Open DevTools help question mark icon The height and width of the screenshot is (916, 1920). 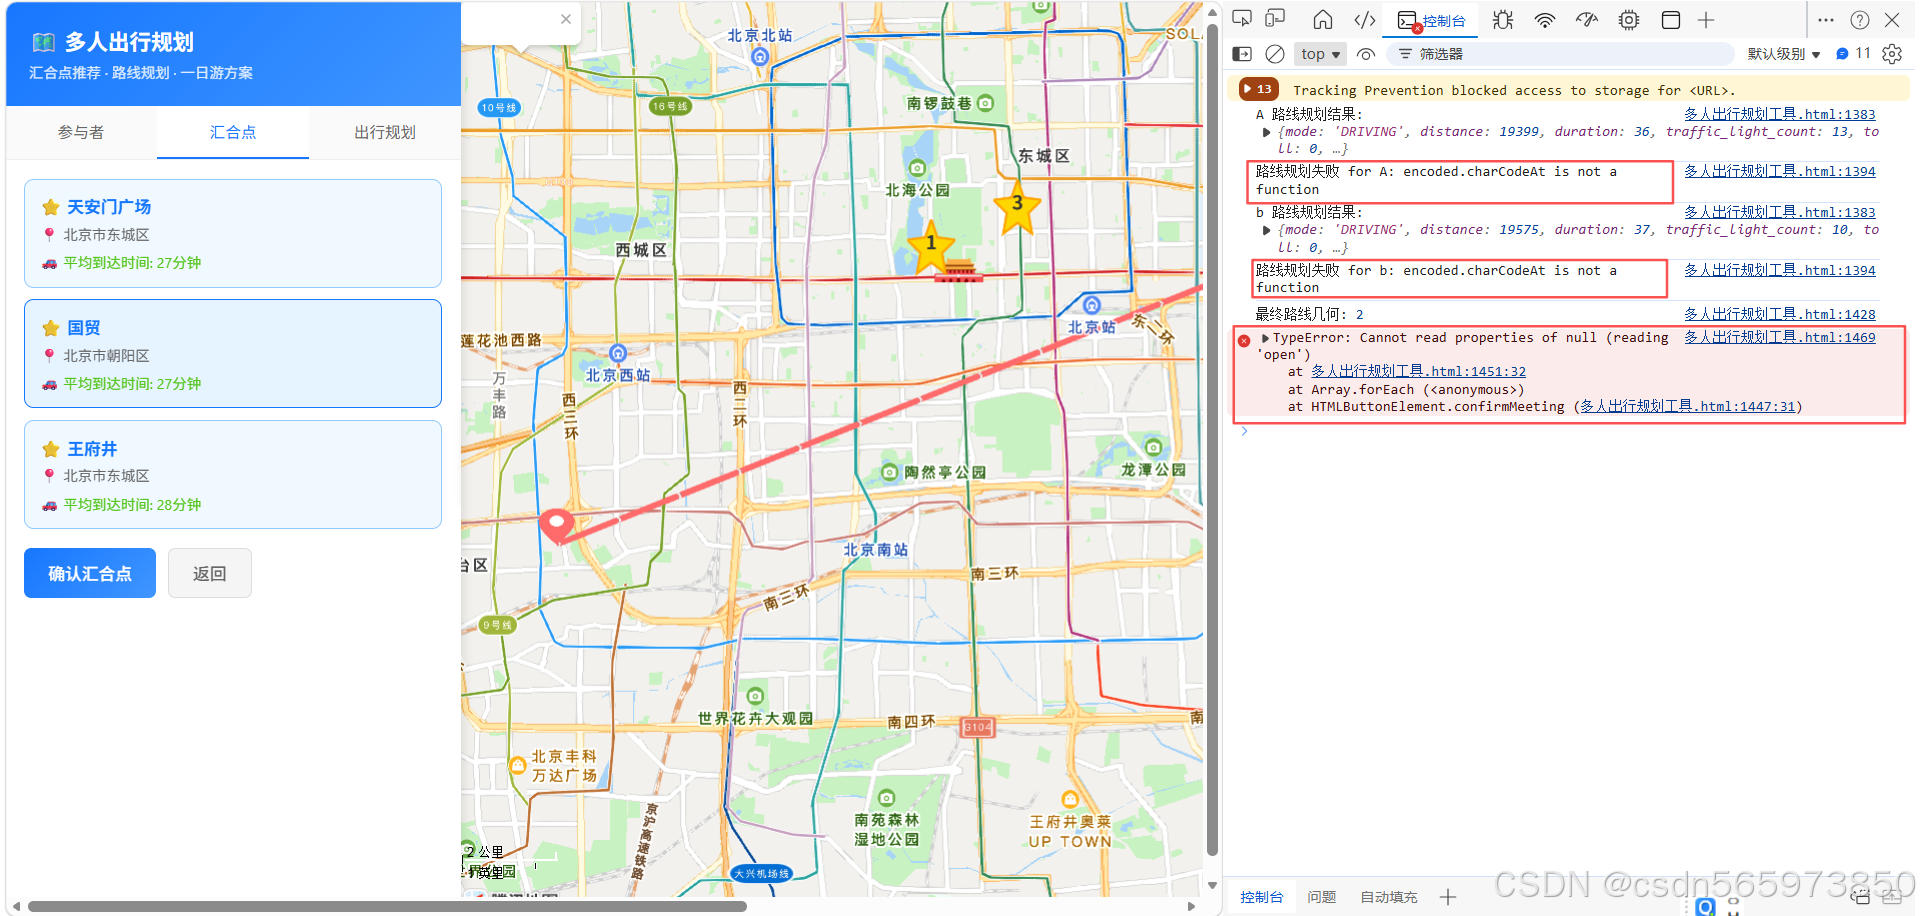[x=1860, y=20]
